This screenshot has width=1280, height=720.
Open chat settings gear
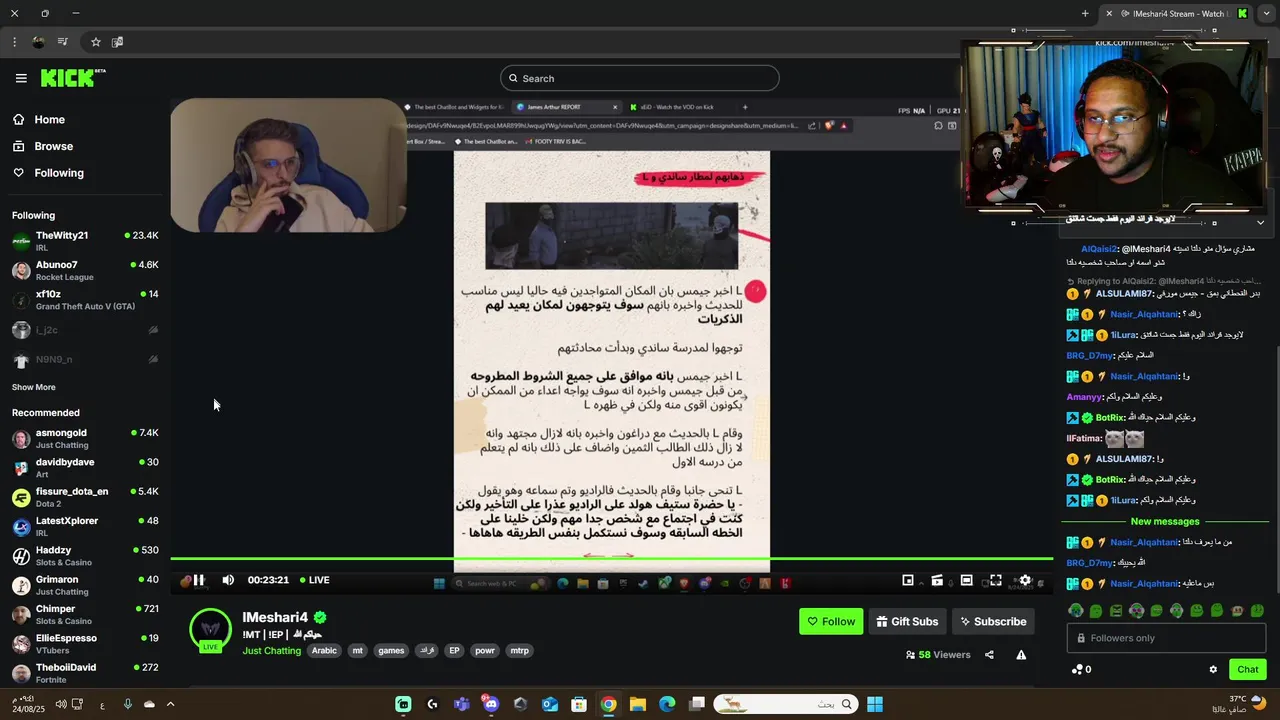click(1213, 669)
